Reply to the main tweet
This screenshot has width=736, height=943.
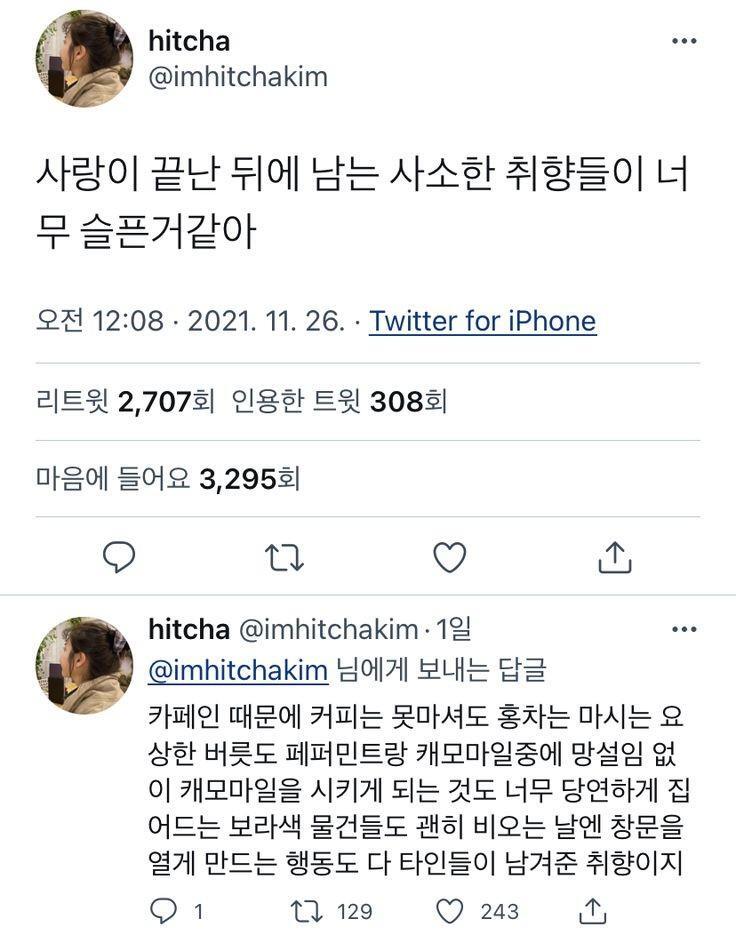click(119, 557)
